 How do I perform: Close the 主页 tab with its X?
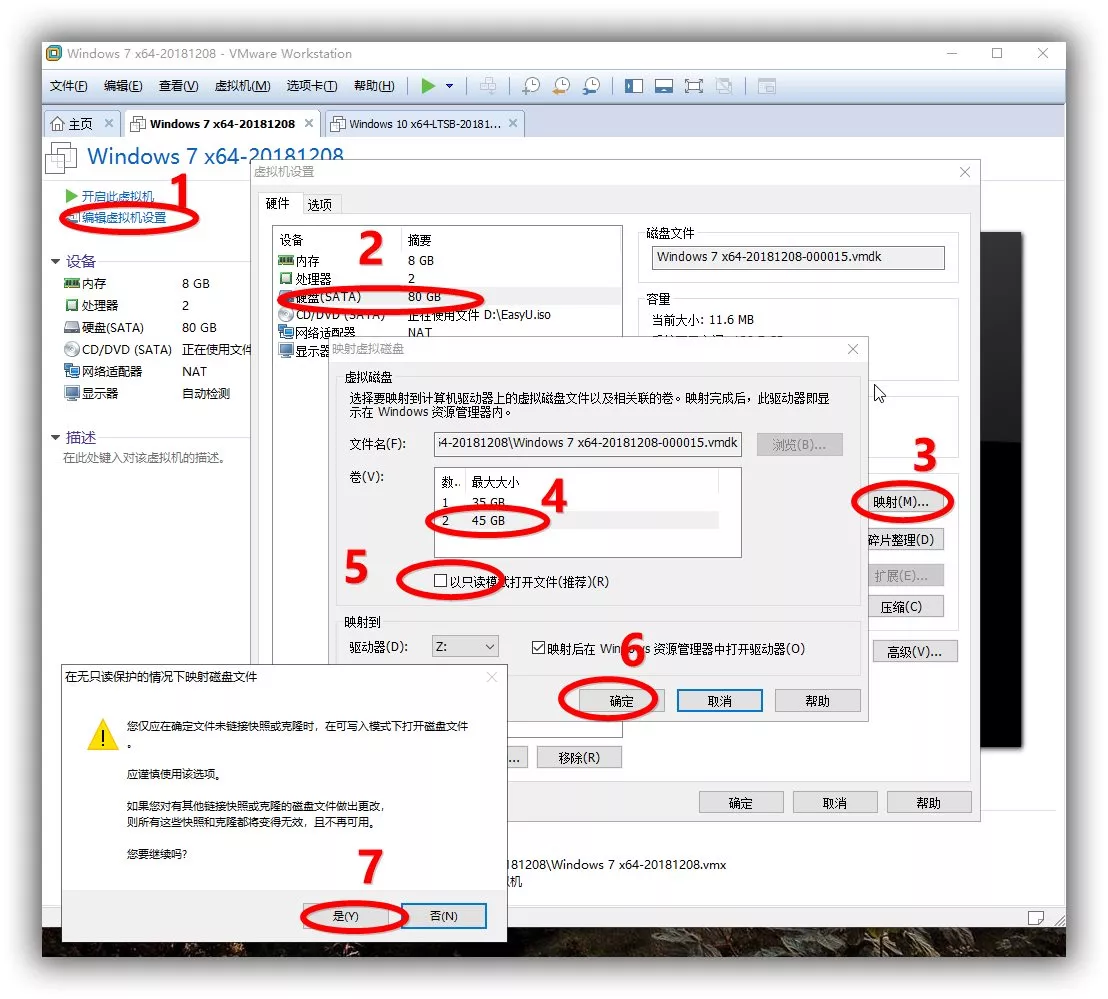pyautogui.click(x=109, y=123)
